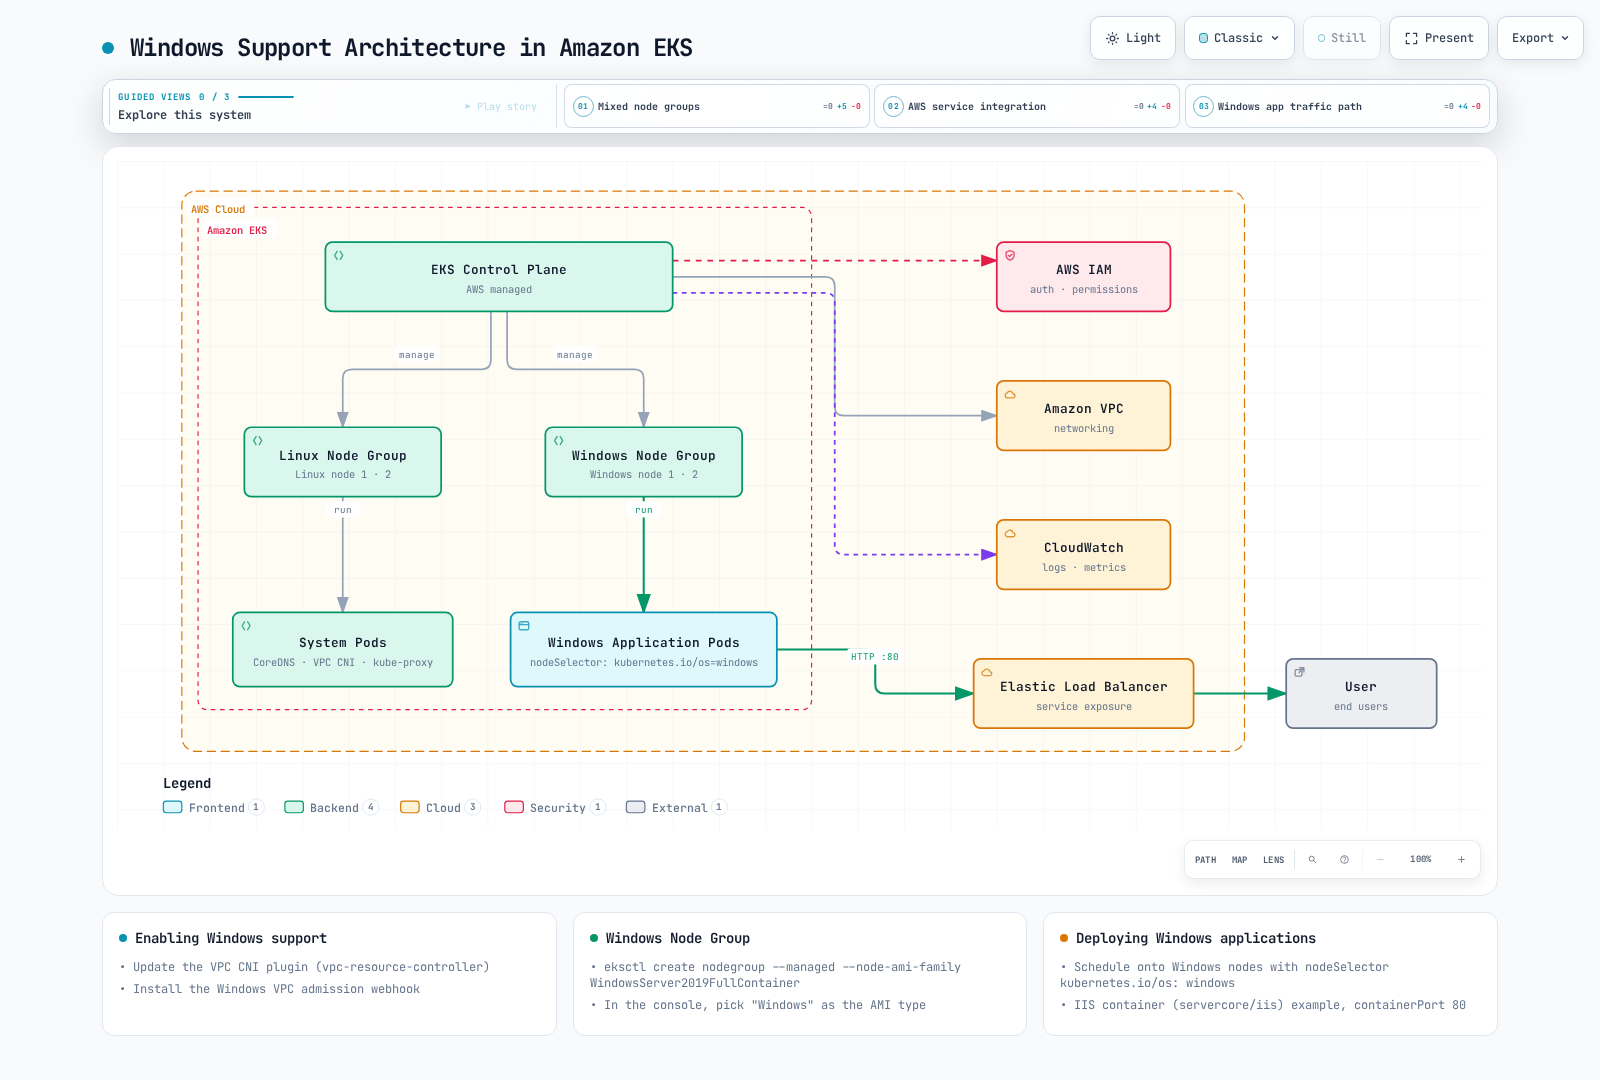Open guided view 01 Mixed node groups
The height and width of the screenshot is (1080, 1600).
coord(716,106)
